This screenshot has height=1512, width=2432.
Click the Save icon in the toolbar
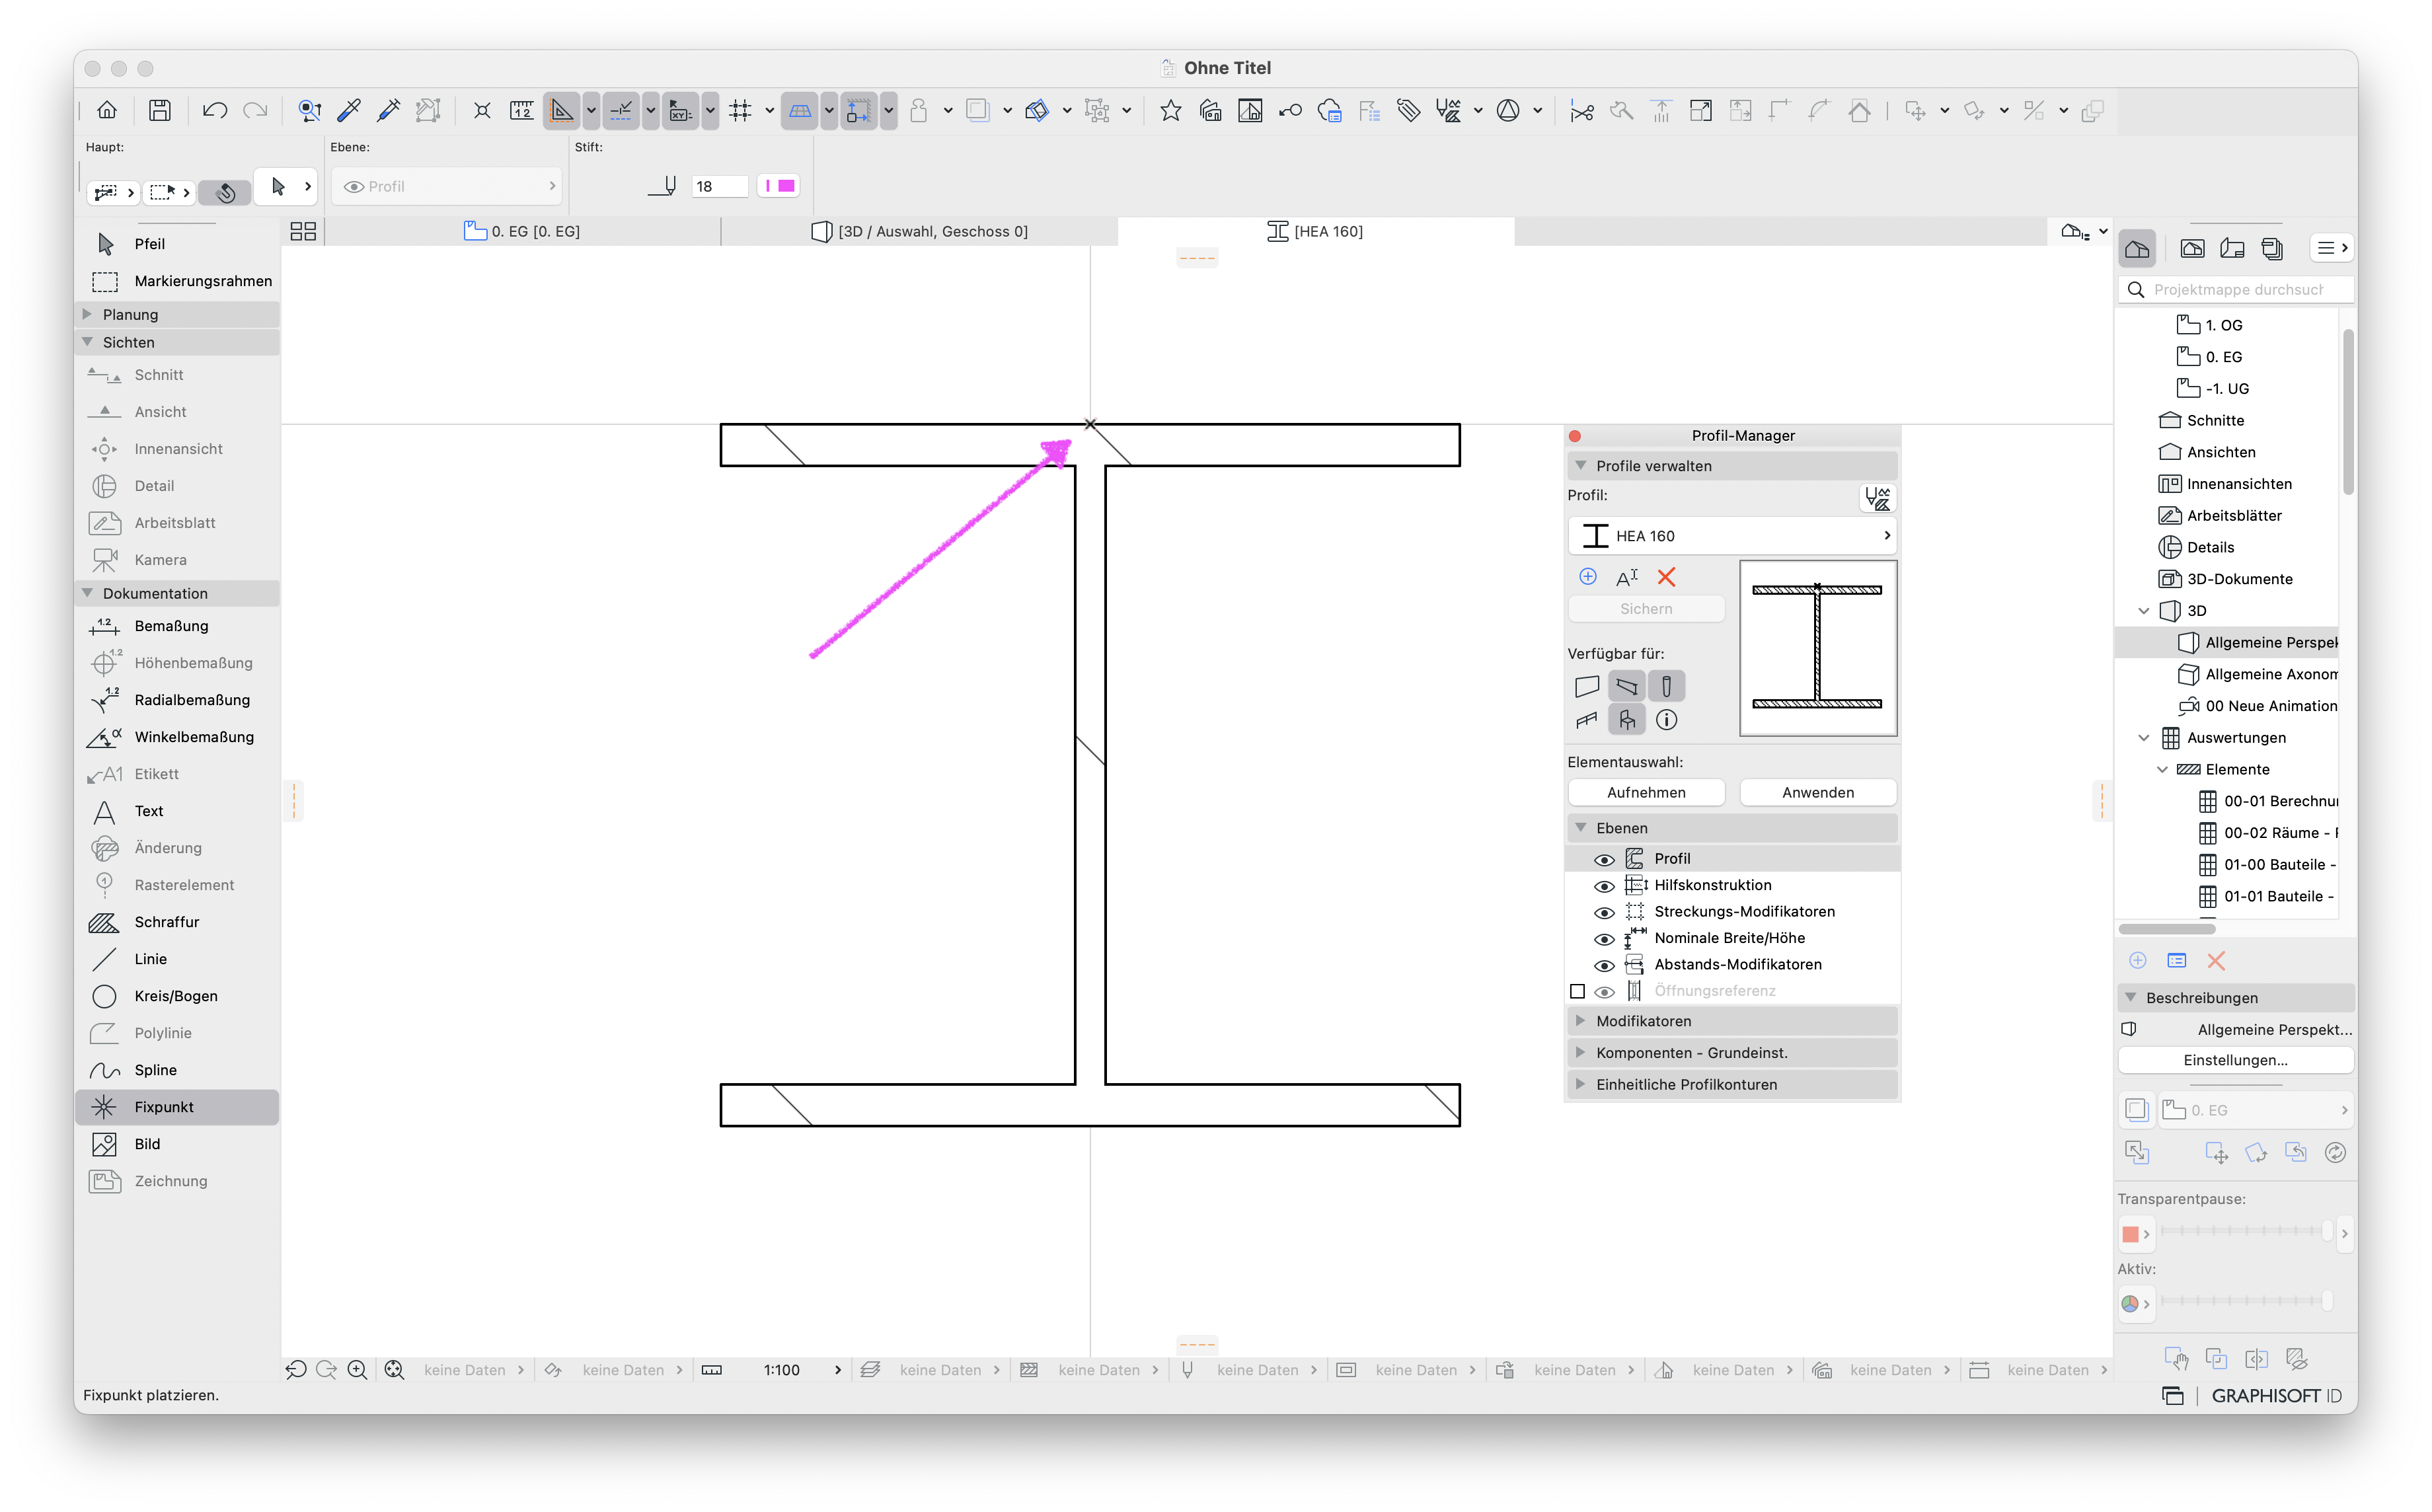tap(160, 110)
